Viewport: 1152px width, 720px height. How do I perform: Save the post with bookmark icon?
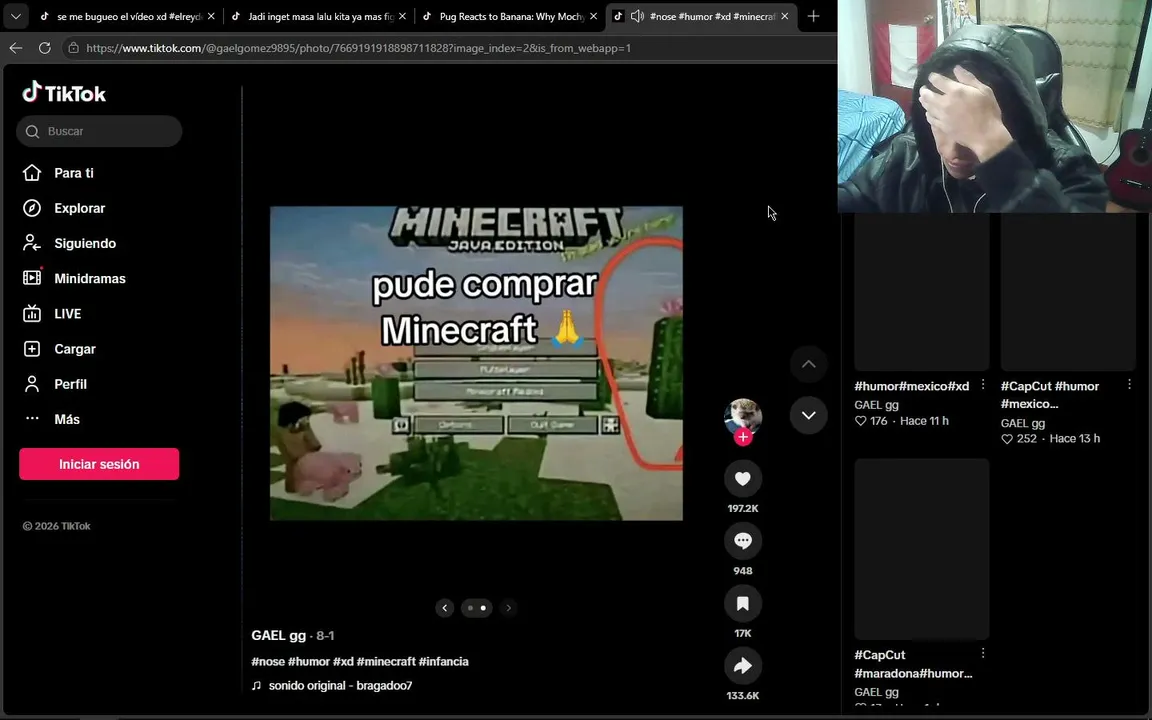(743, 603)
